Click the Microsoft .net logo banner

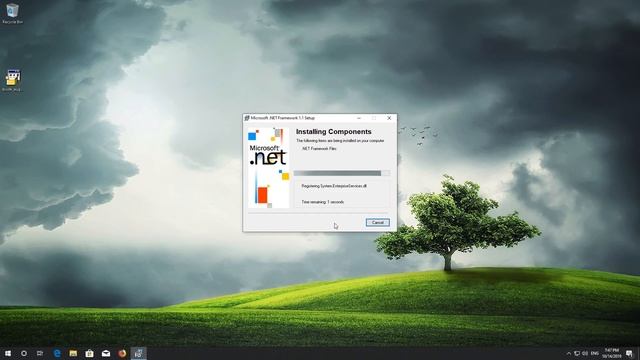click(x=269, y=168)
